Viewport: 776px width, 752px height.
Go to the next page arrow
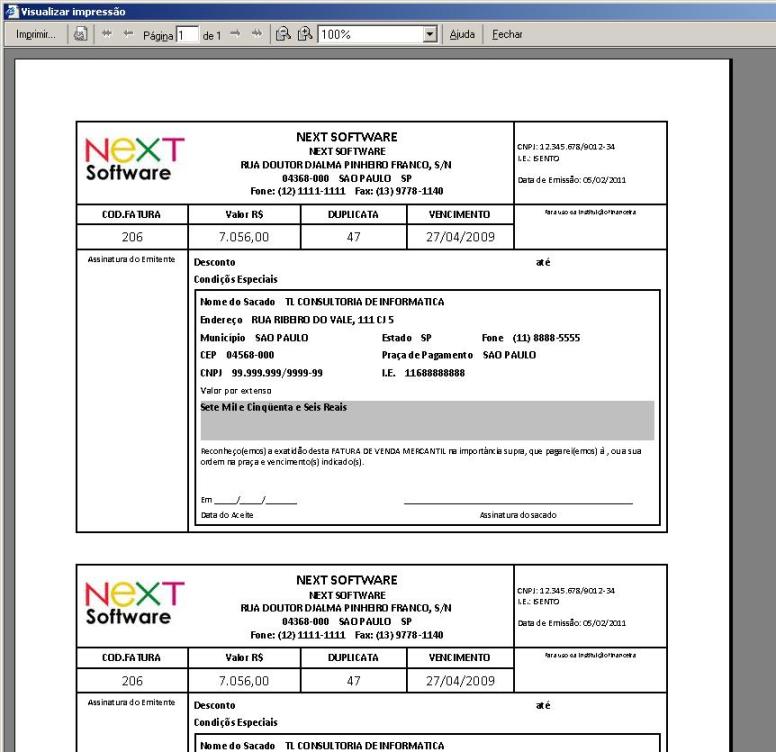pos(235,34)
